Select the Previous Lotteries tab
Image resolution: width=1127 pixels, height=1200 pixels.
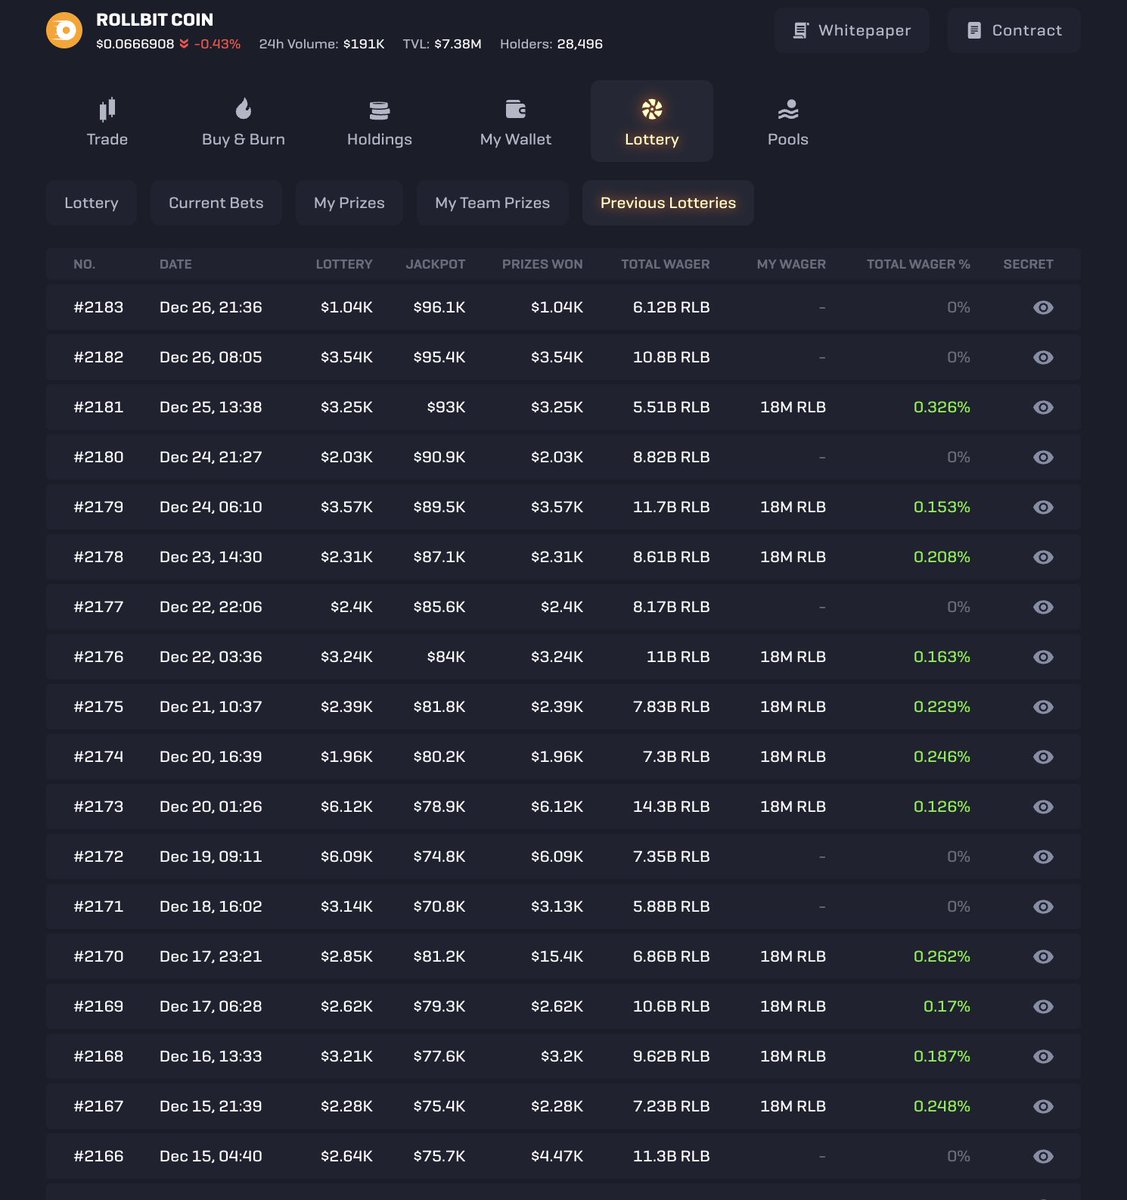tap(668, 203)
